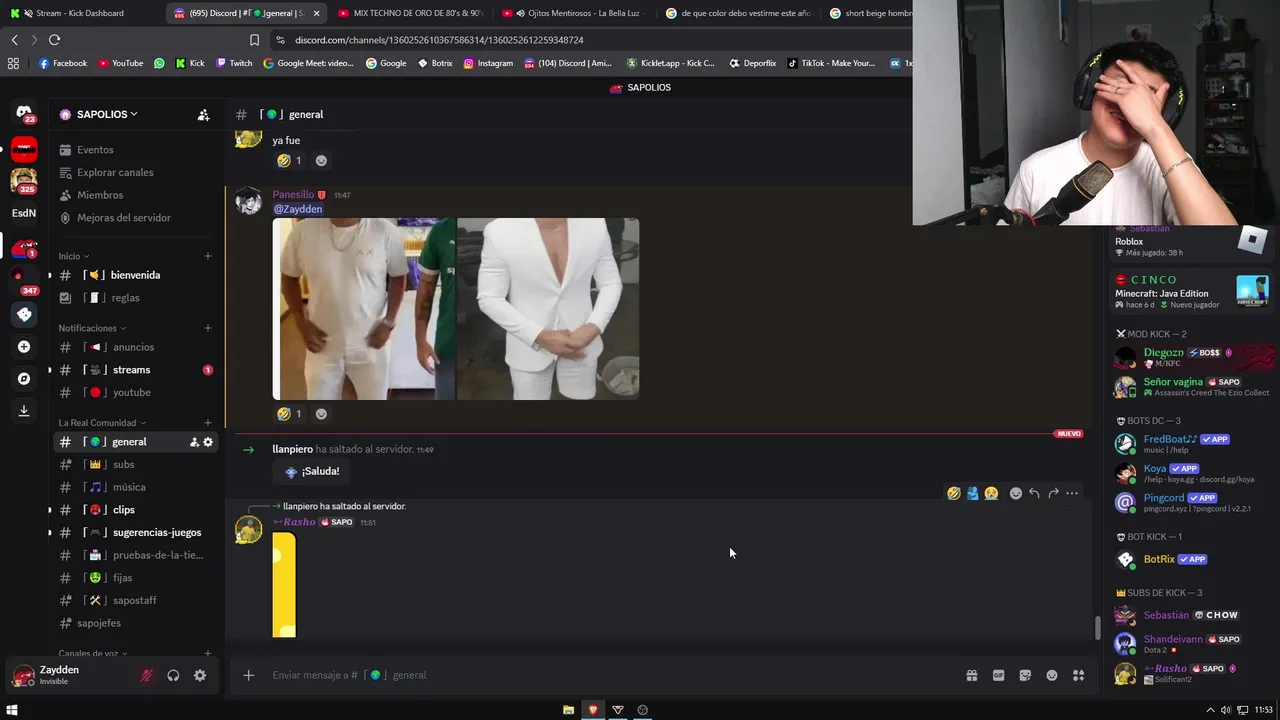Collapse the Canales de voz category

(92, 654)
